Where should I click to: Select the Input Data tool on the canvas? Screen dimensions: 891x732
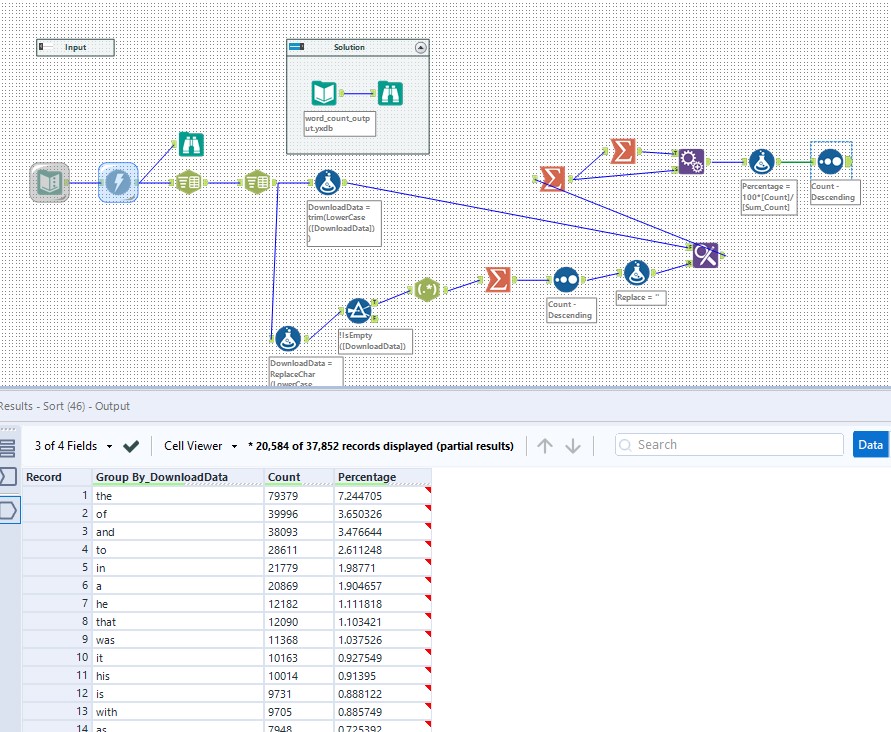click(48, 182)
